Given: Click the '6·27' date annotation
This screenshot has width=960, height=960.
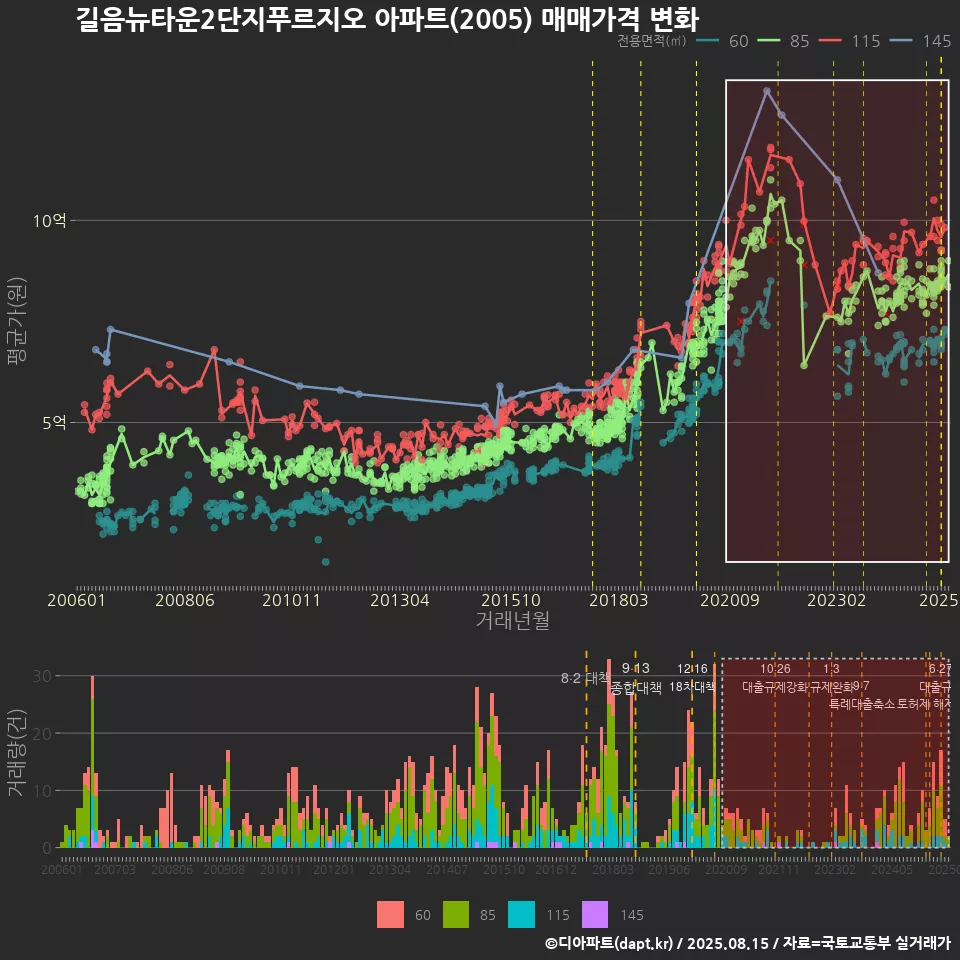Looking at the screenshot, I should click(940, 668).
